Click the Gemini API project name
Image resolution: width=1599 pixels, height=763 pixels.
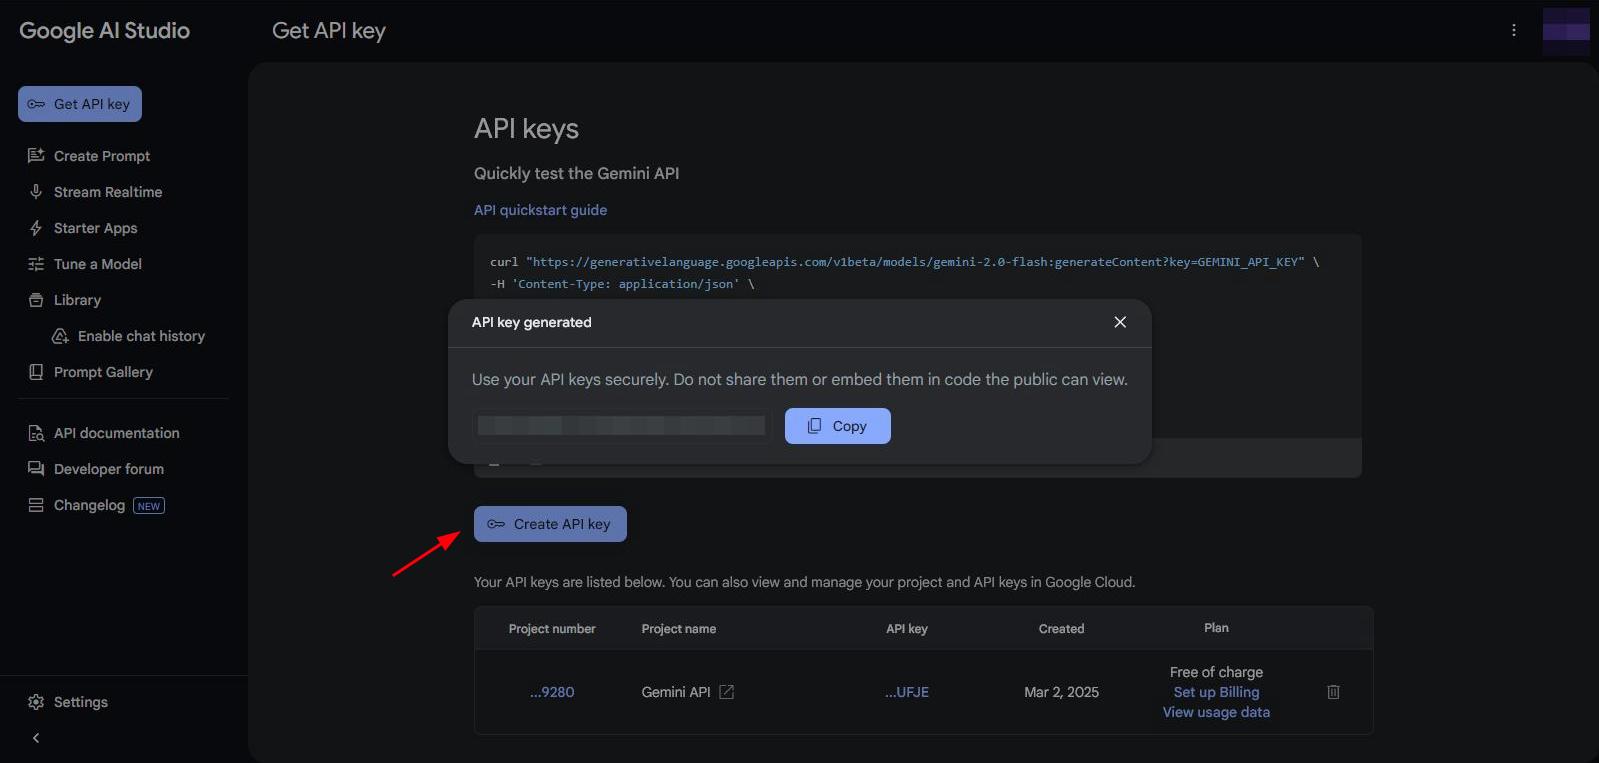(x=676, y=692)
